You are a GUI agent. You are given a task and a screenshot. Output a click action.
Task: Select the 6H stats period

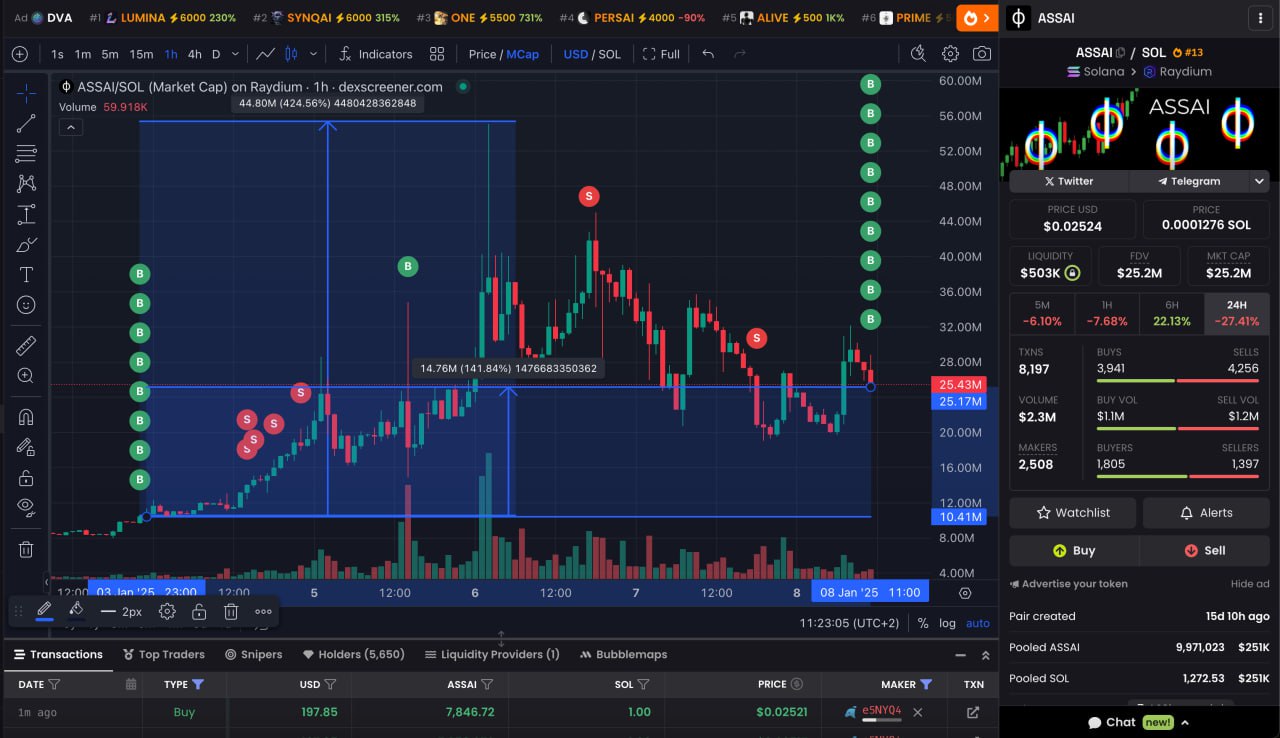1171,313
